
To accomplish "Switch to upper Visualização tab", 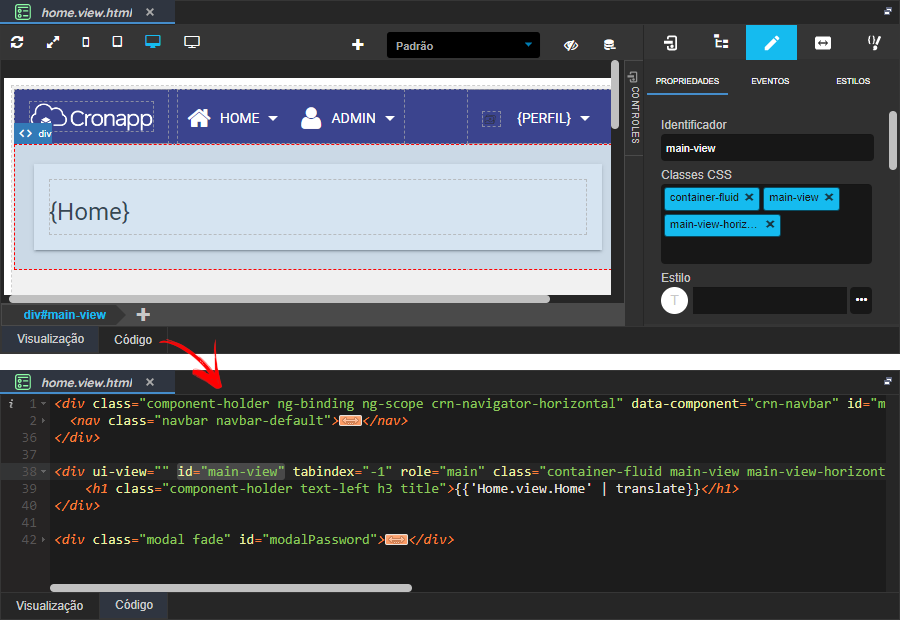I will point(50,339).
